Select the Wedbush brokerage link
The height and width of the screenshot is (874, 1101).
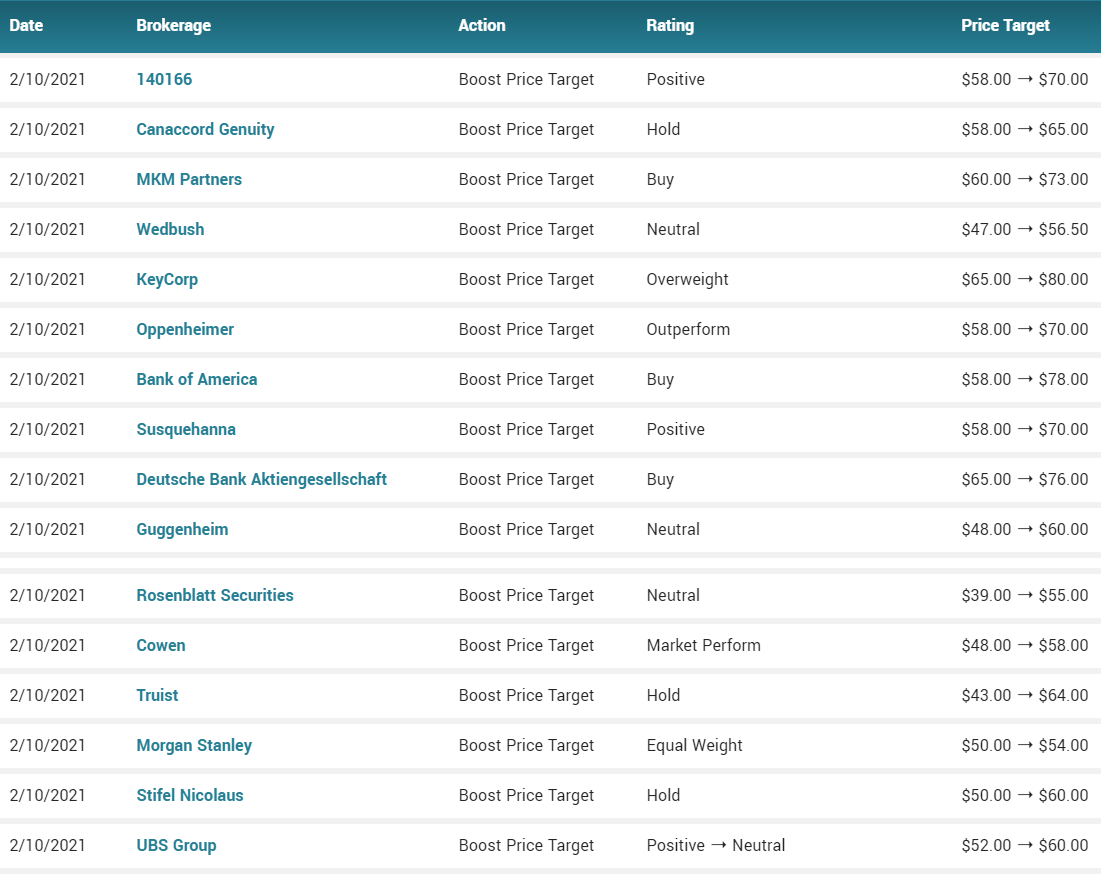pyautogui.click(x=170, y=229)
